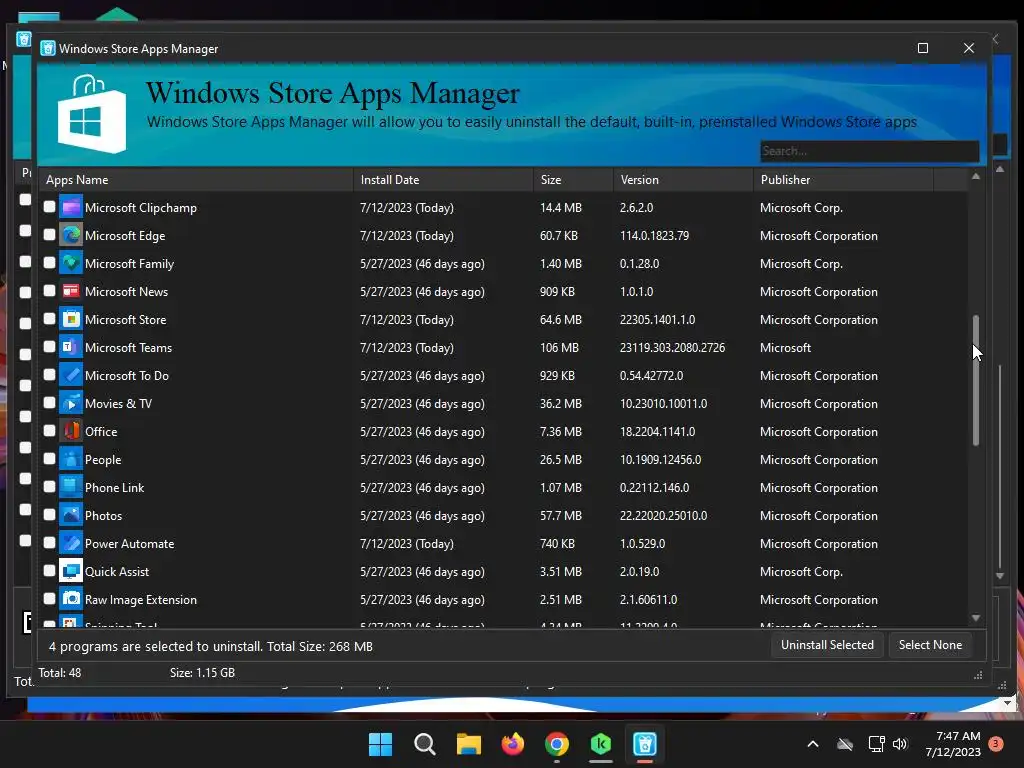Check the Microsoft Store checkbox
Screen dimensions: 1024x768
click(x=50, y=319)
